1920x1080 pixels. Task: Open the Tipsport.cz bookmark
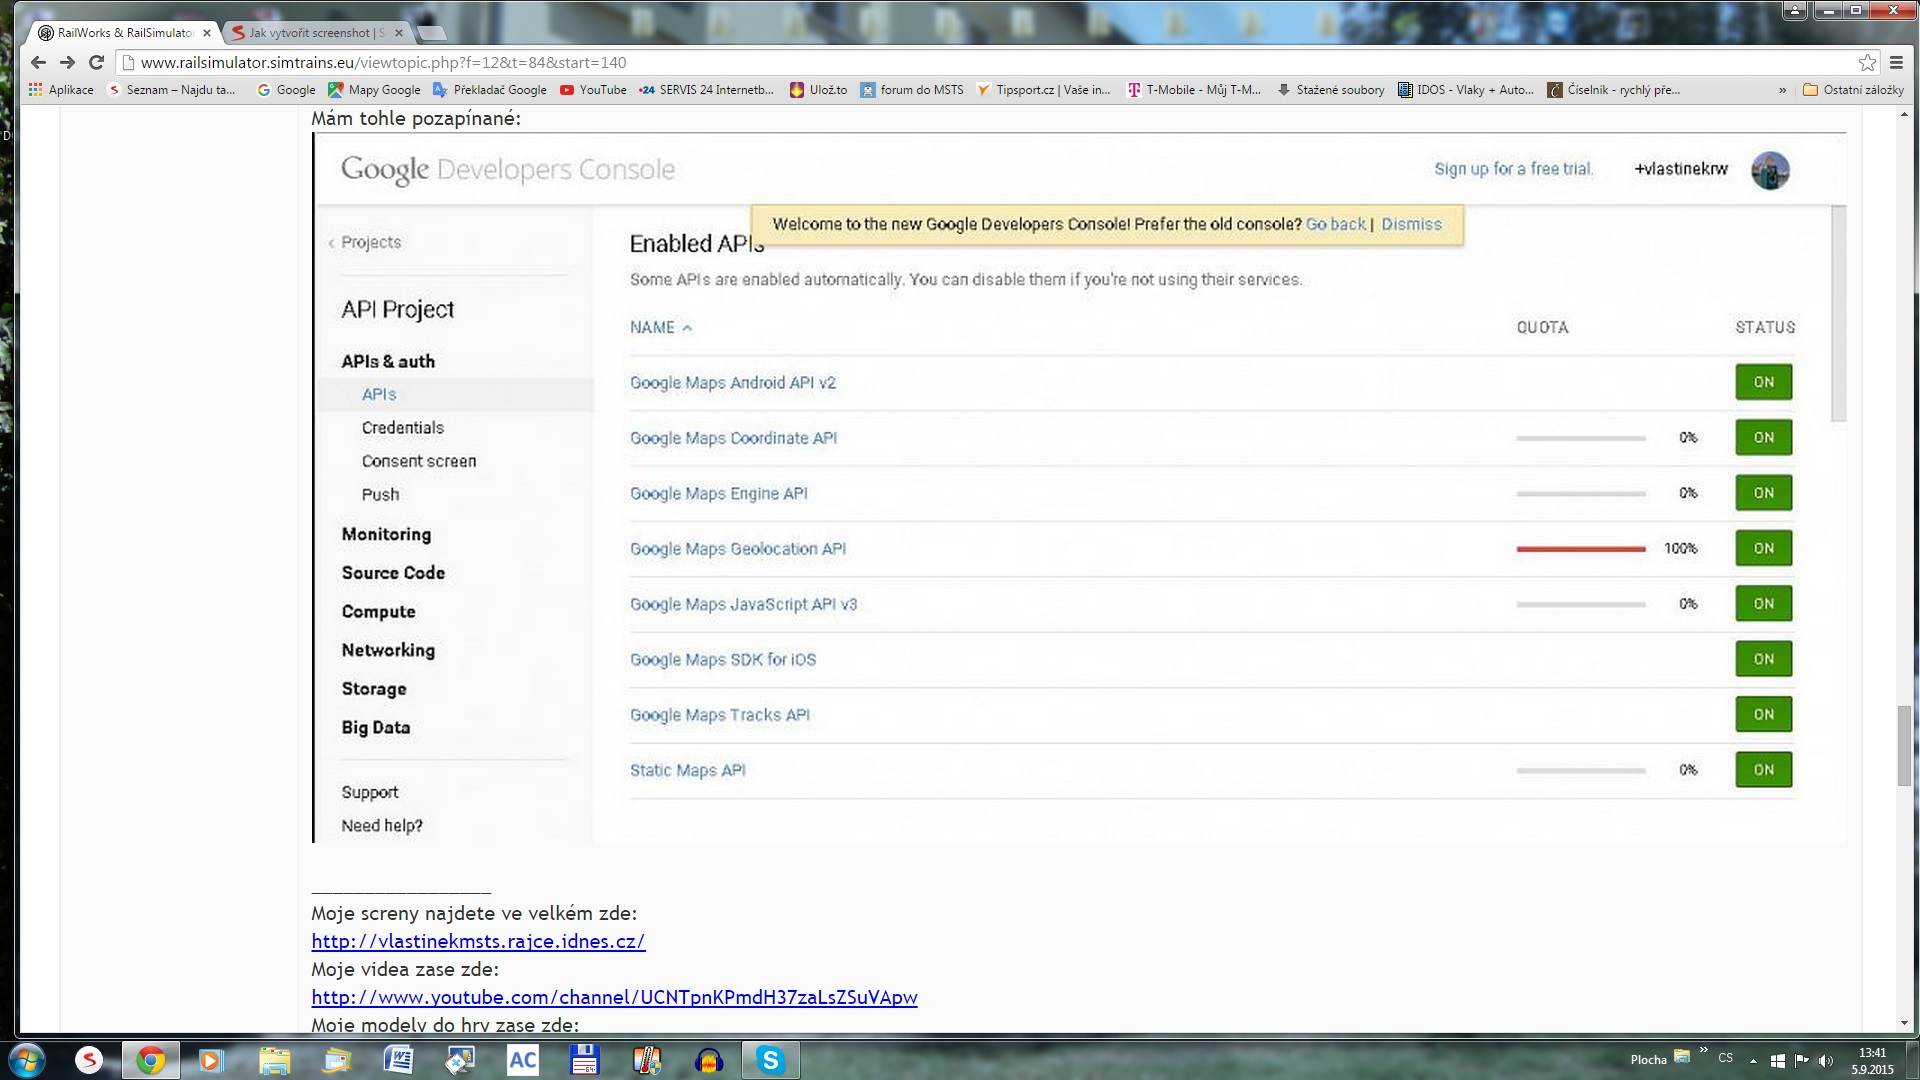pos(1043,90)
